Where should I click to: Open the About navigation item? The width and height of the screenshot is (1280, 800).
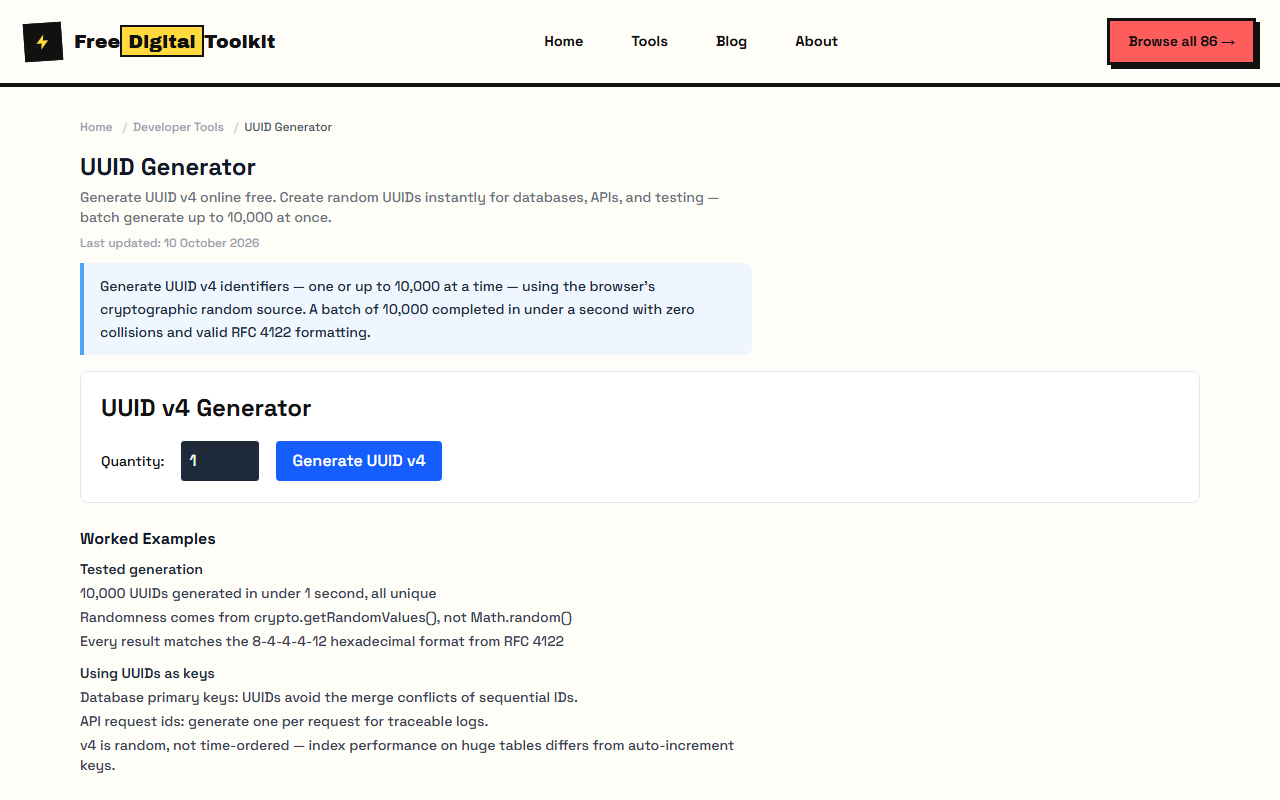coord(816,42)
